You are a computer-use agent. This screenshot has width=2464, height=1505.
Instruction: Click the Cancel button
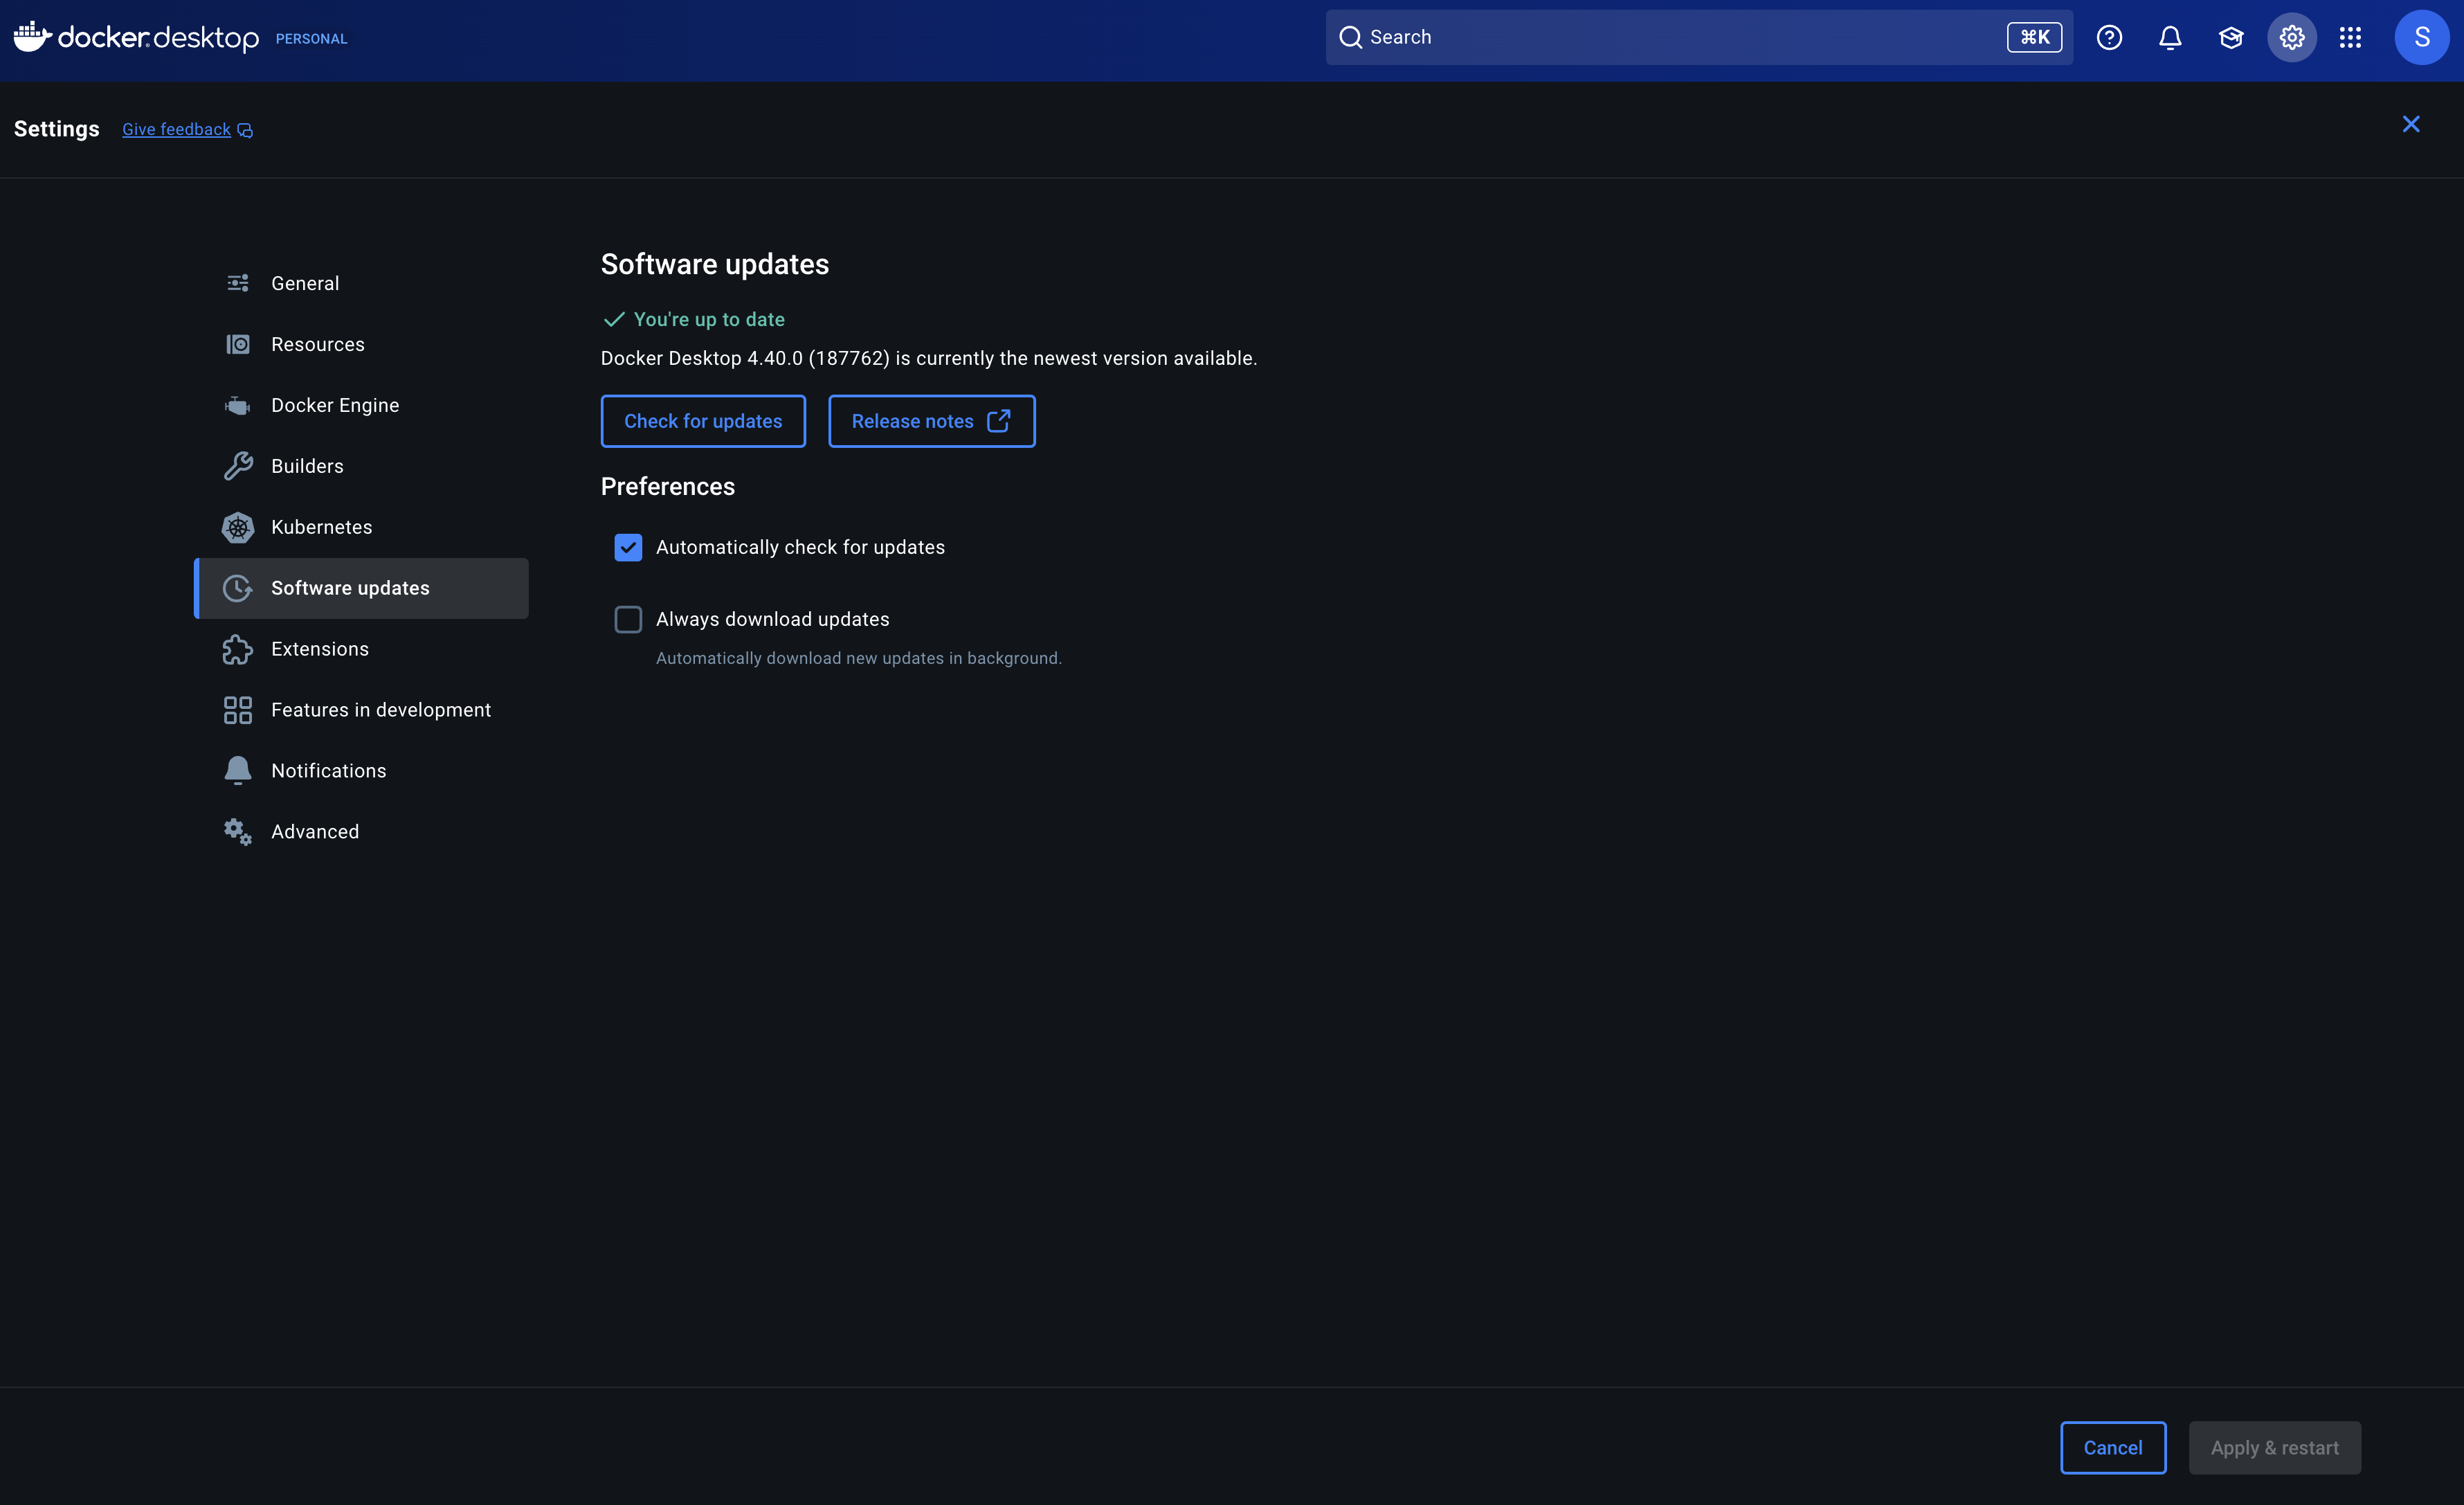pyautogui.click(x=2113, y=1448)
